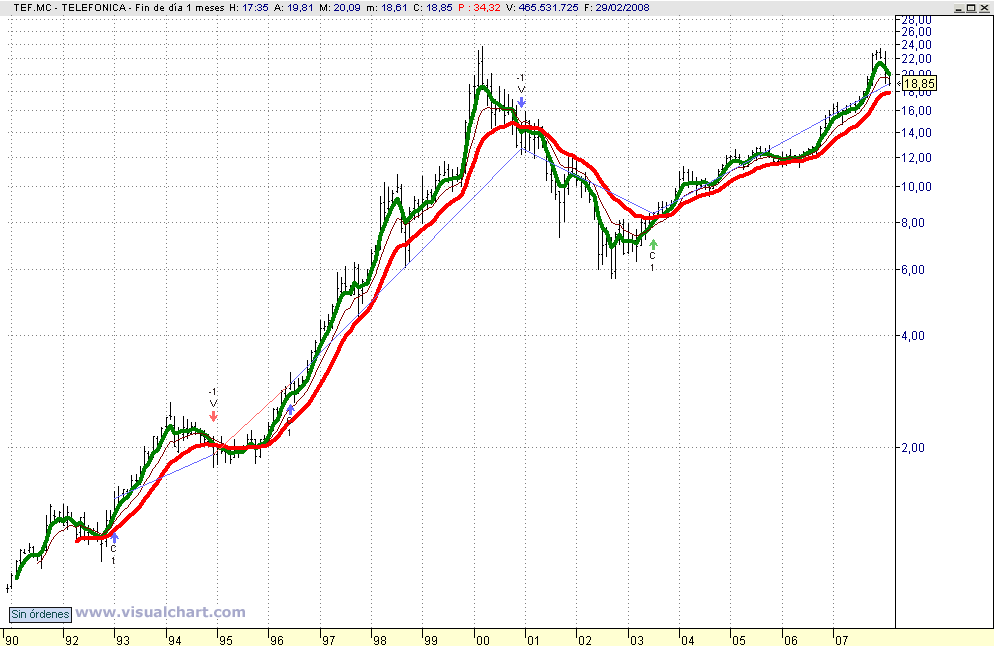Click the '90 year label on time axis

coord(11,640)
